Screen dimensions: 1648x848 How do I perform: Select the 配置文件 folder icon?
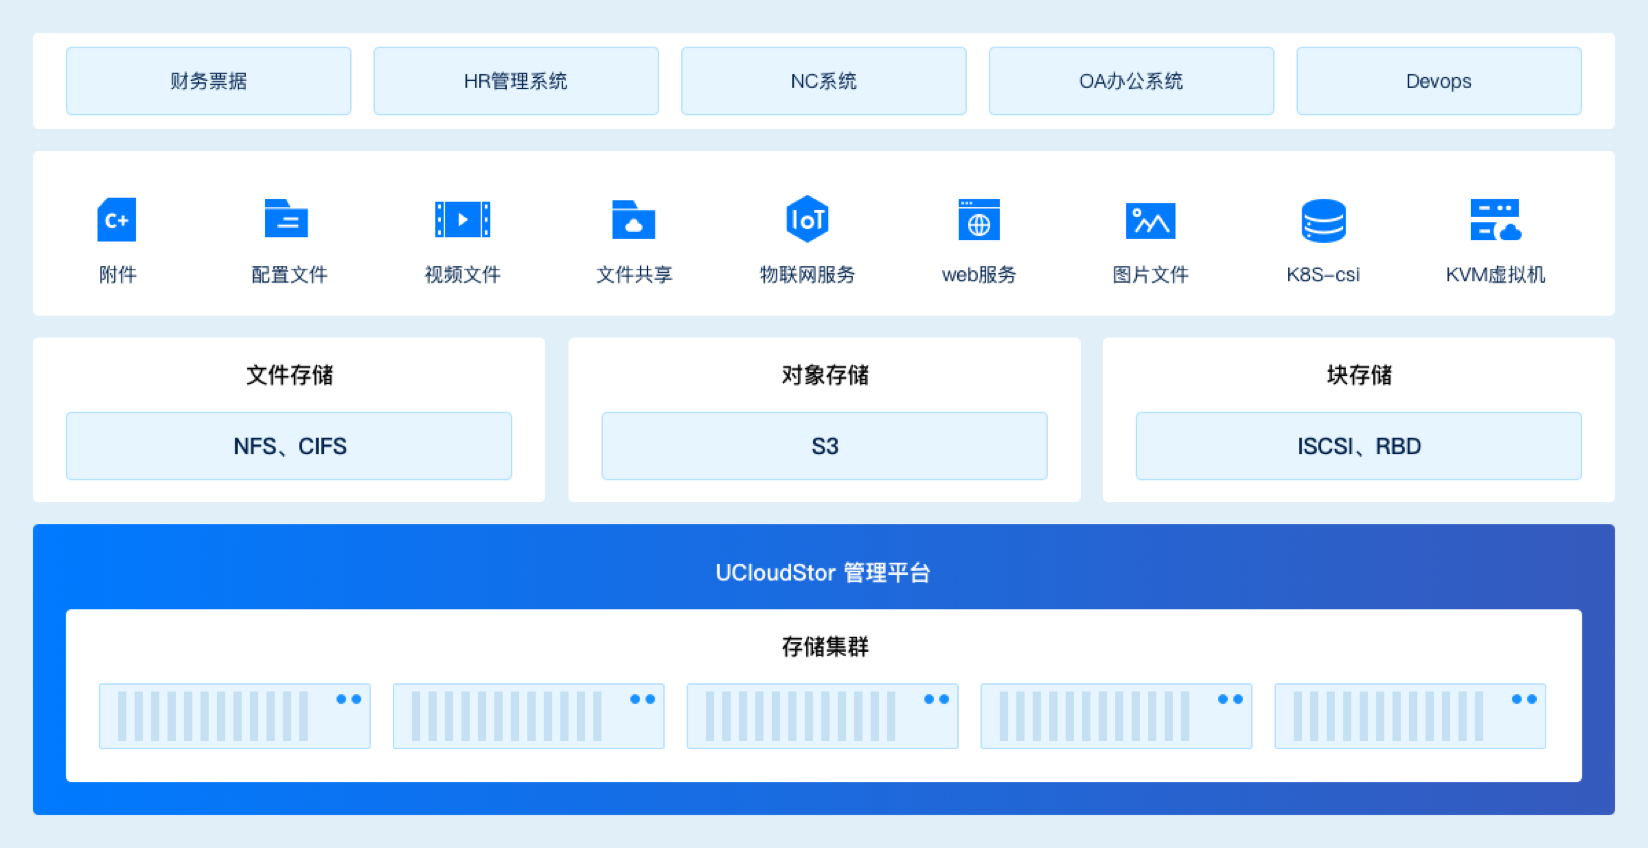tap(286, 218)
